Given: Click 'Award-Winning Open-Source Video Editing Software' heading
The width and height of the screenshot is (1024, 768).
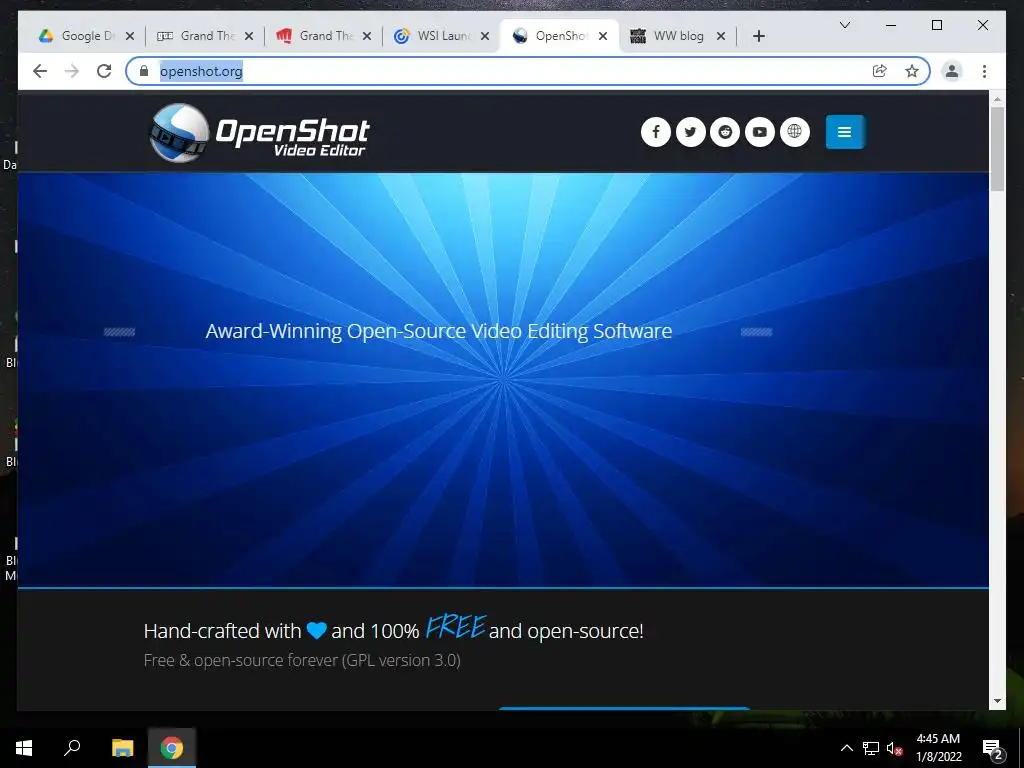Looking at the screenshot, I should [x=439, y=331].
